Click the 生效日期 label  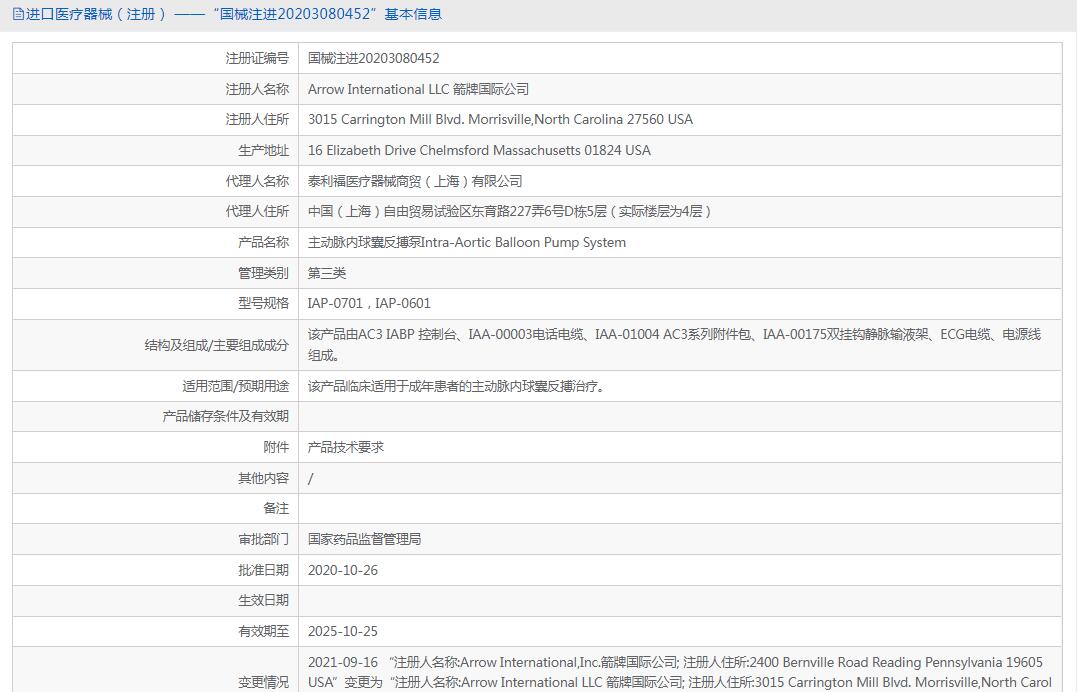[263, 601]
